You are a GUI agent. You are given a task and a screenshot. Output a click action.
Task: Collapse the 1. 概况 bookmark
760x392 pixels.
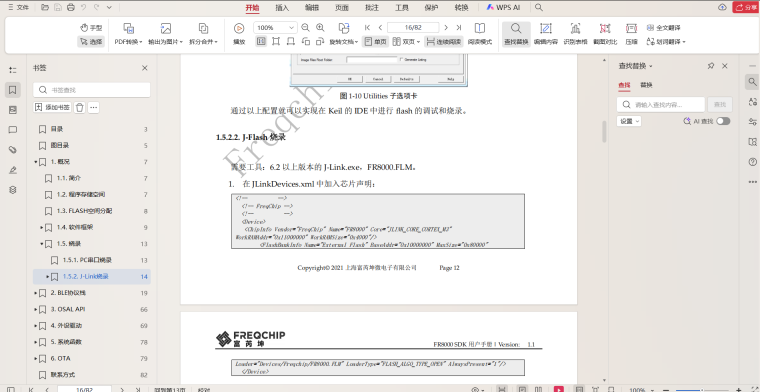[x=35, y=162]
